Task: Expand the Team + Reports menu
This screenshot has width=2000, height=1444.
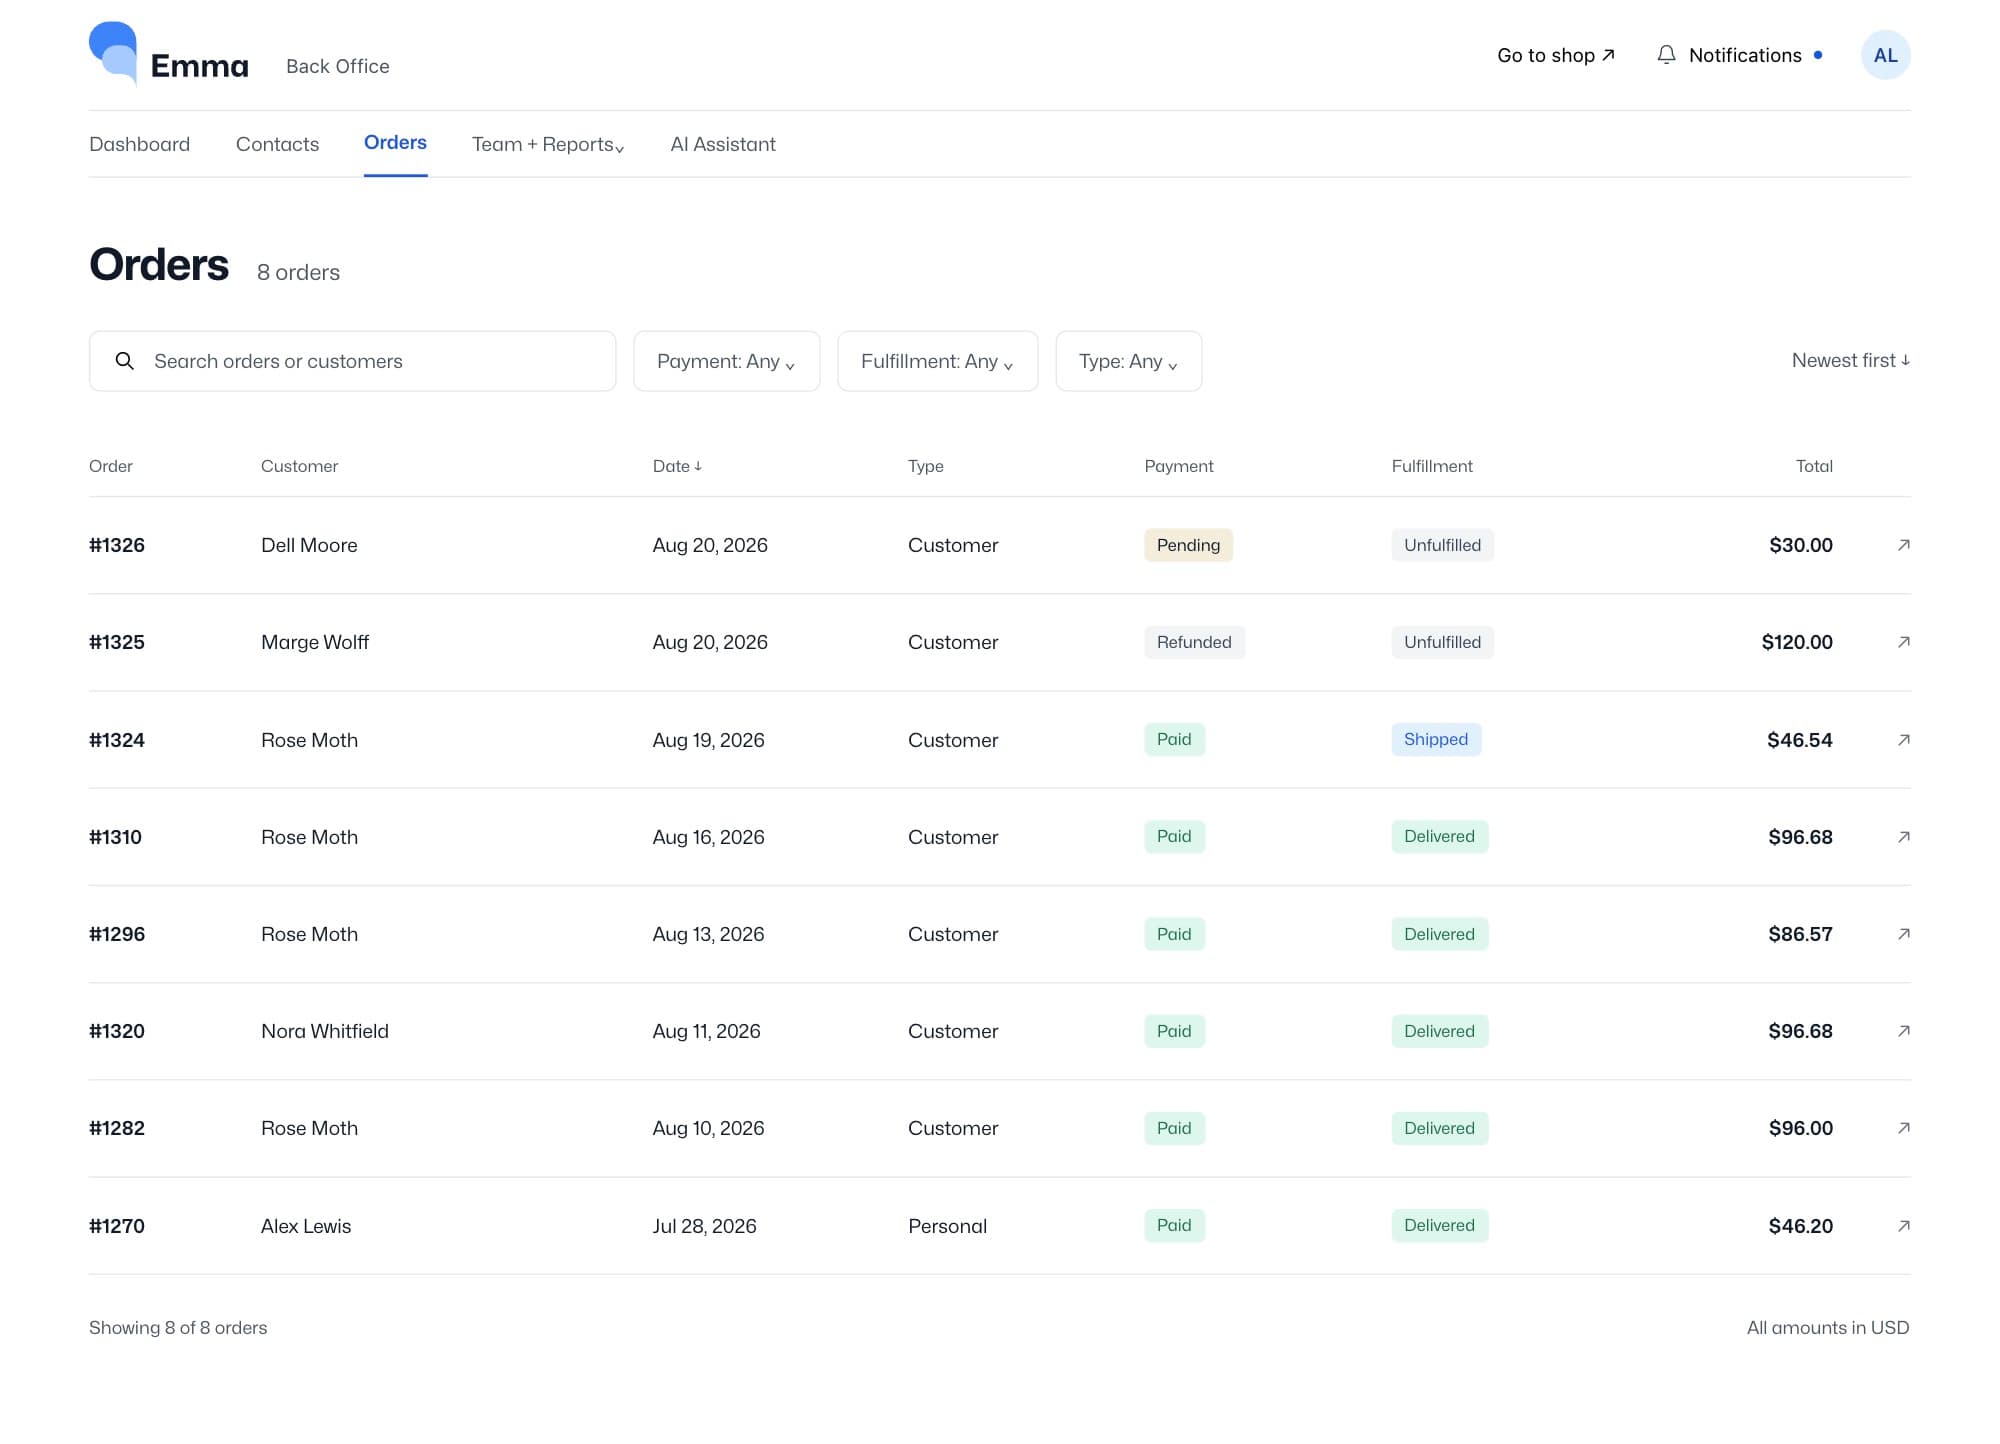Action: (x=548, y=144)
